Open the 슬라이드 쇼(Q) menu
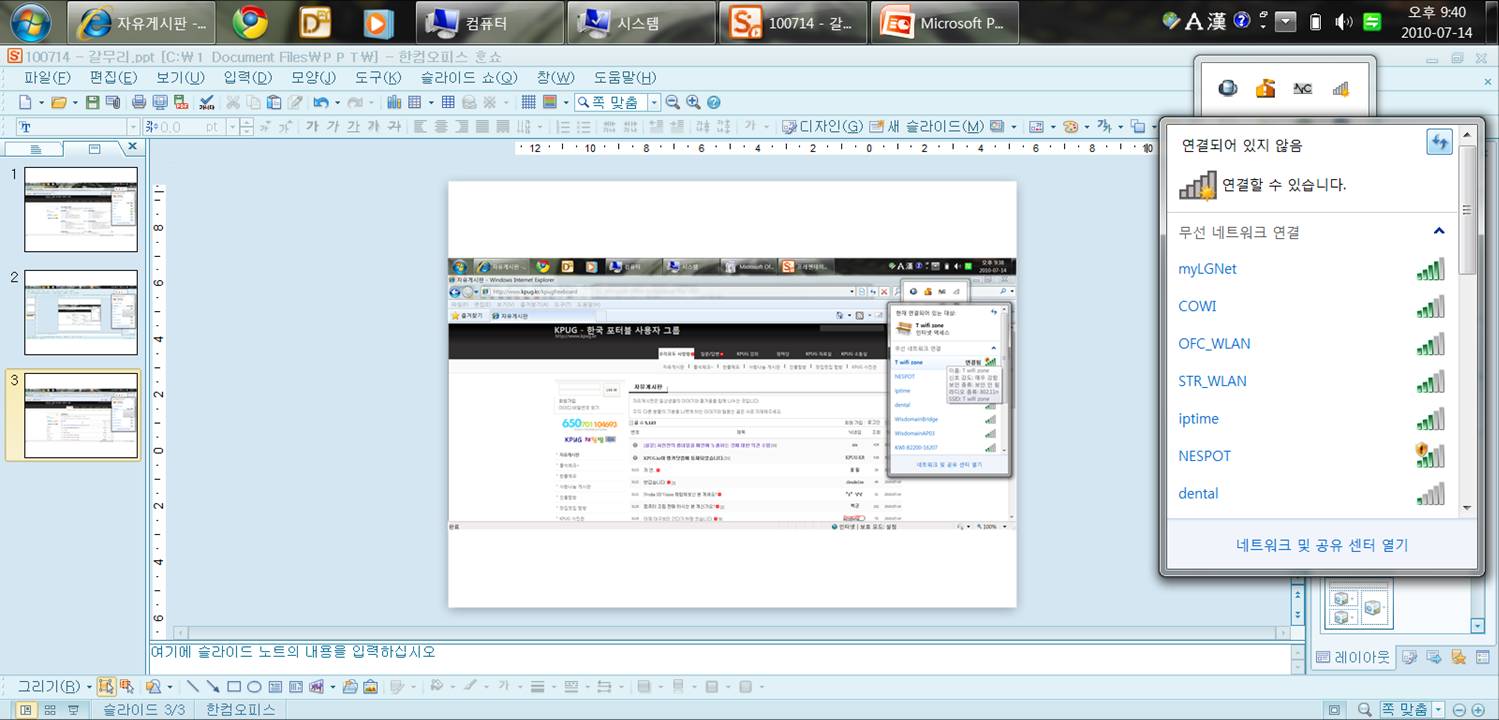 469,77
